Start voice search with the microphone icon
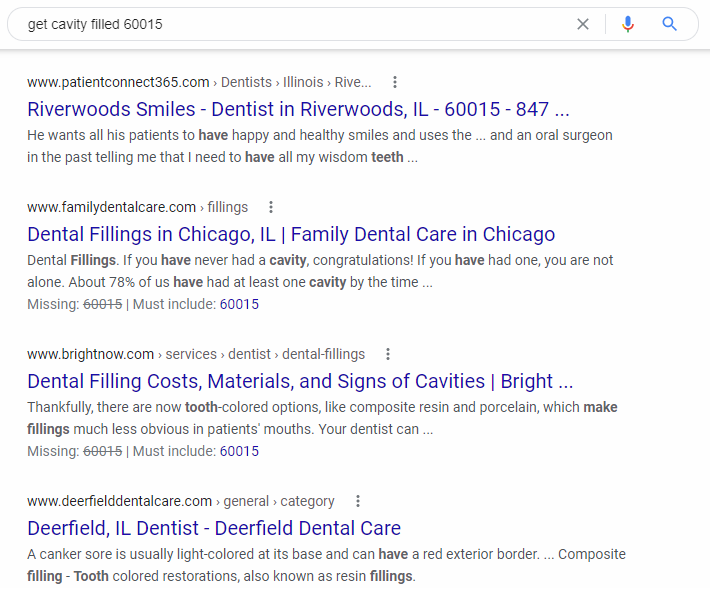The height and width of the screenshot is (592, 710). pos(628,24)
